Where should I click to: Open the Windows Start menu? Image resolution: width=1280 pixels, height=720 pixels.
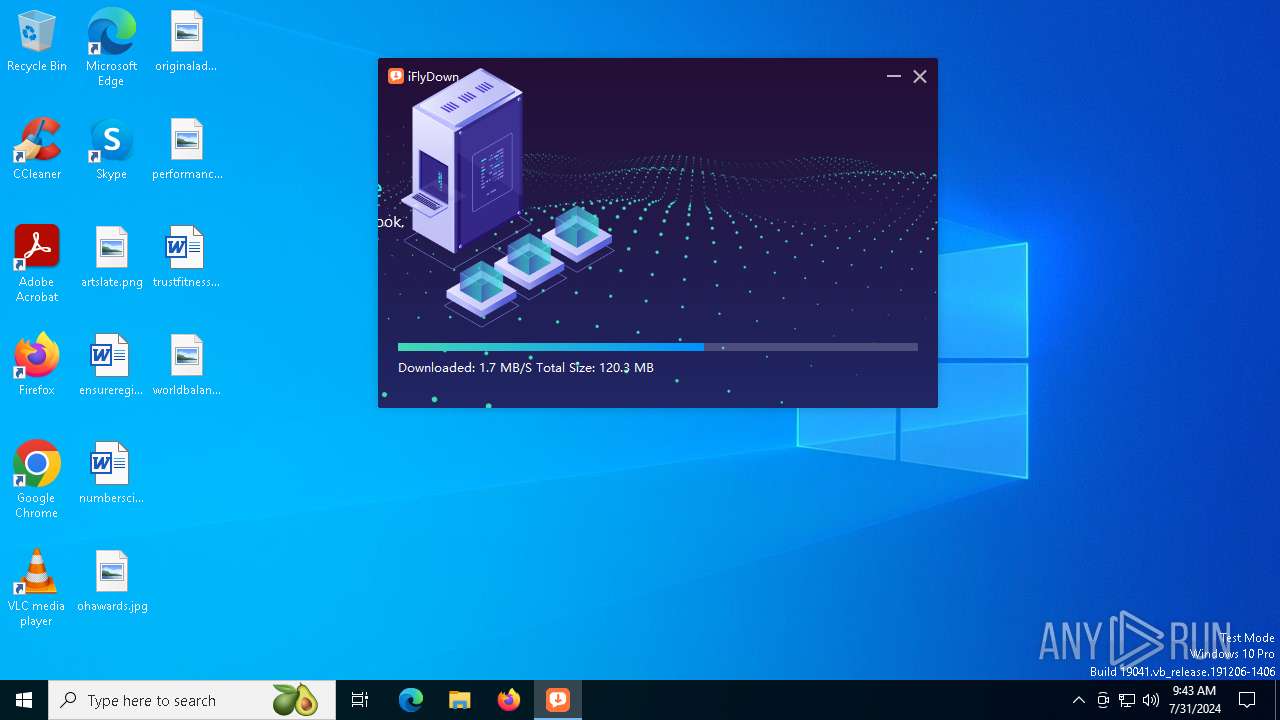(x=24, y=700)
